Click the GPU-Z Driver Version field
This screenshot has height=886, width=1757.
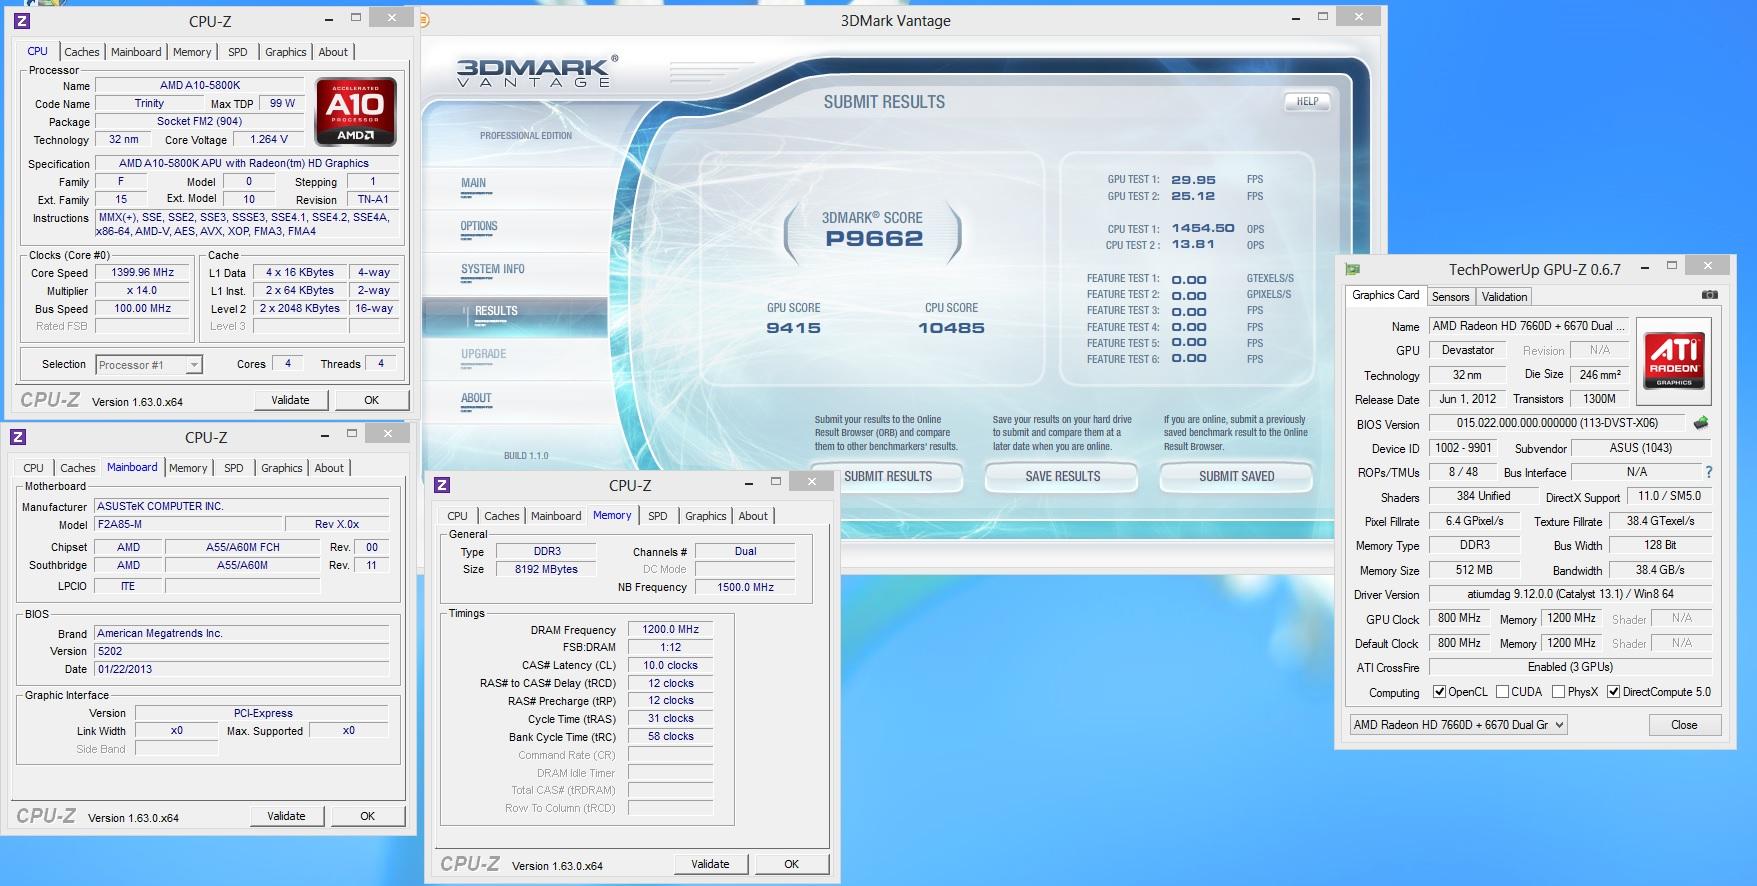[x=1570, y=594]
